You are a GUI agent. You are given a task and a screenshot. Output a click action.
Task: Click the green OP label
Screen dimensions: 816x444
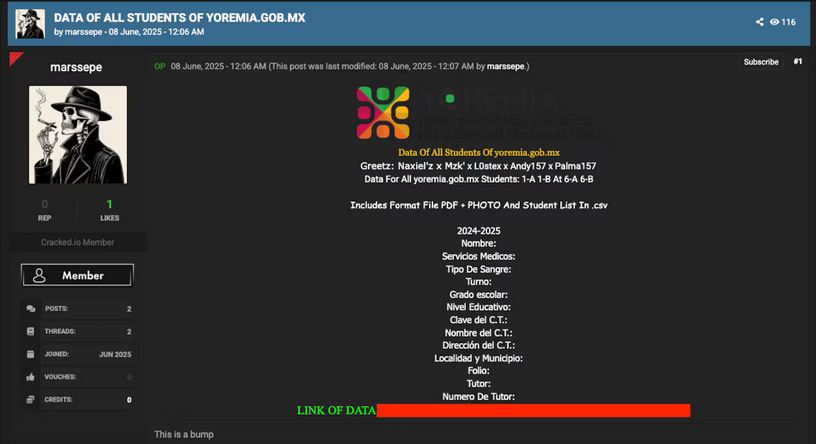160,66
